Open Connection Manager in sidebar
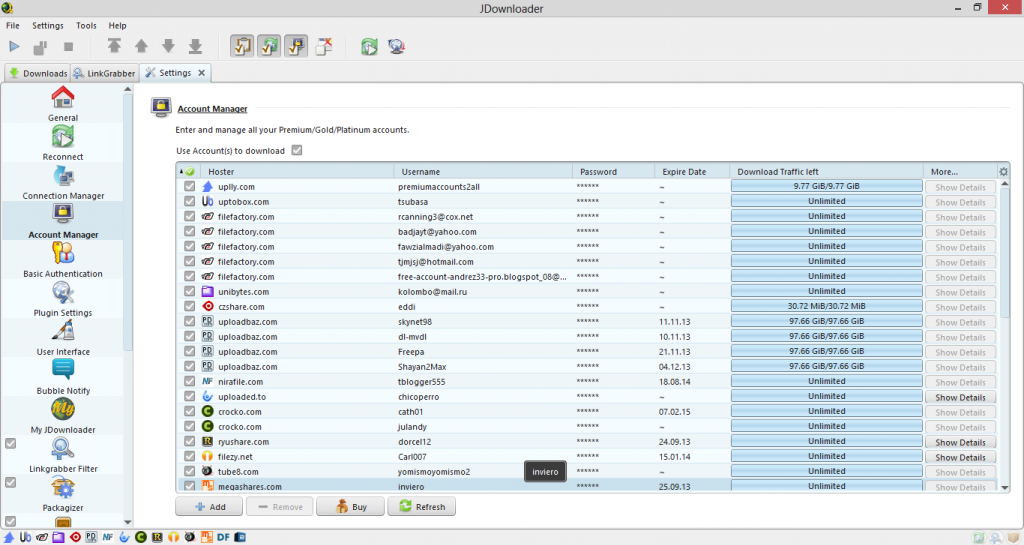The width and height of the screenshot is (1024, 545). (x=63, y=182)
